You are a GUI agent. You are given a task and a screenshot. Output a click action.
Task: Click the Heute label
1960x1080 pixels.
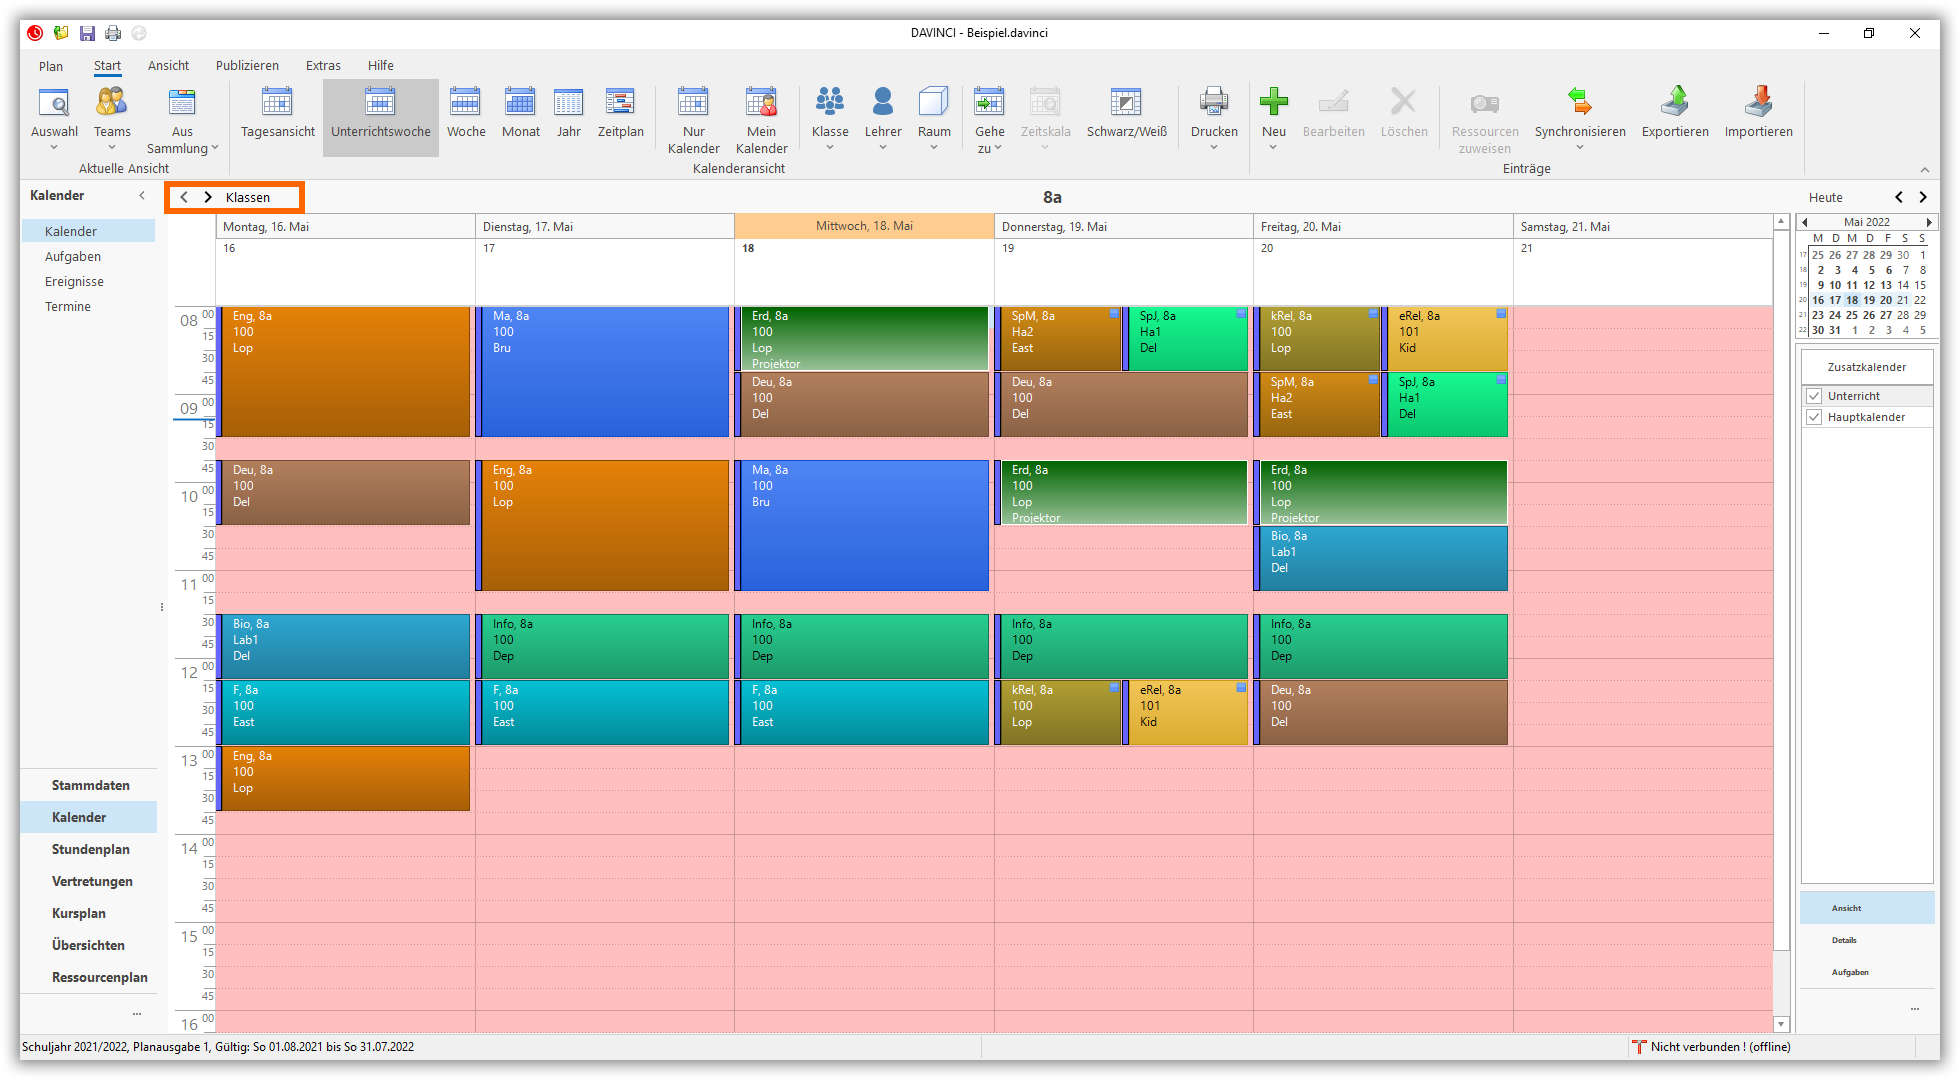click(1825, 197)
